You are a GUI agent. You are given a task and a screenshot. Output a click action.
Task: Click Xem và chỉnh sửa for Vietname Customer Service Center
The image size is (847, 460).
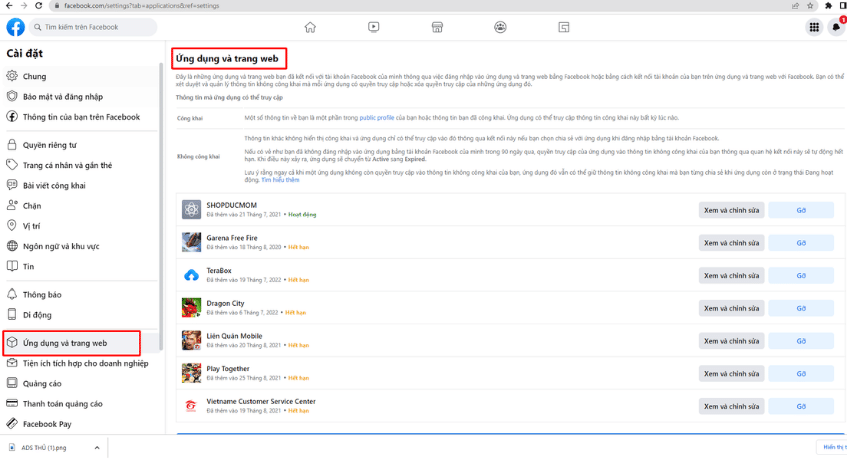(731, 407)
